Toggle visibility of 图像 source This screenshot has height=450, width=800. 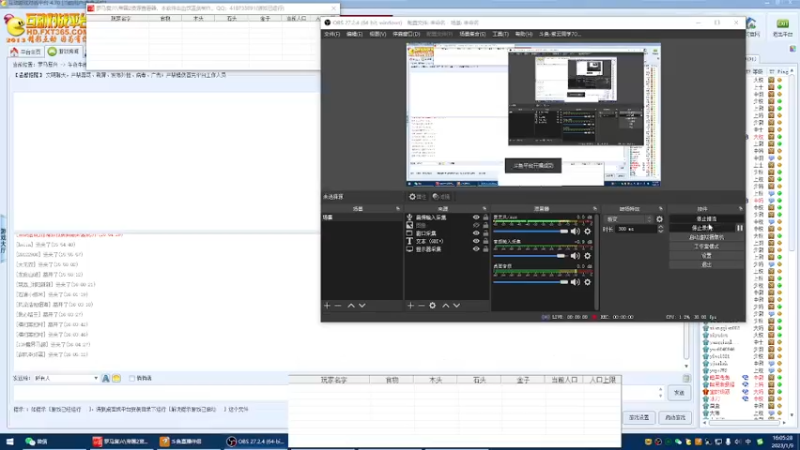click(476, 225)
